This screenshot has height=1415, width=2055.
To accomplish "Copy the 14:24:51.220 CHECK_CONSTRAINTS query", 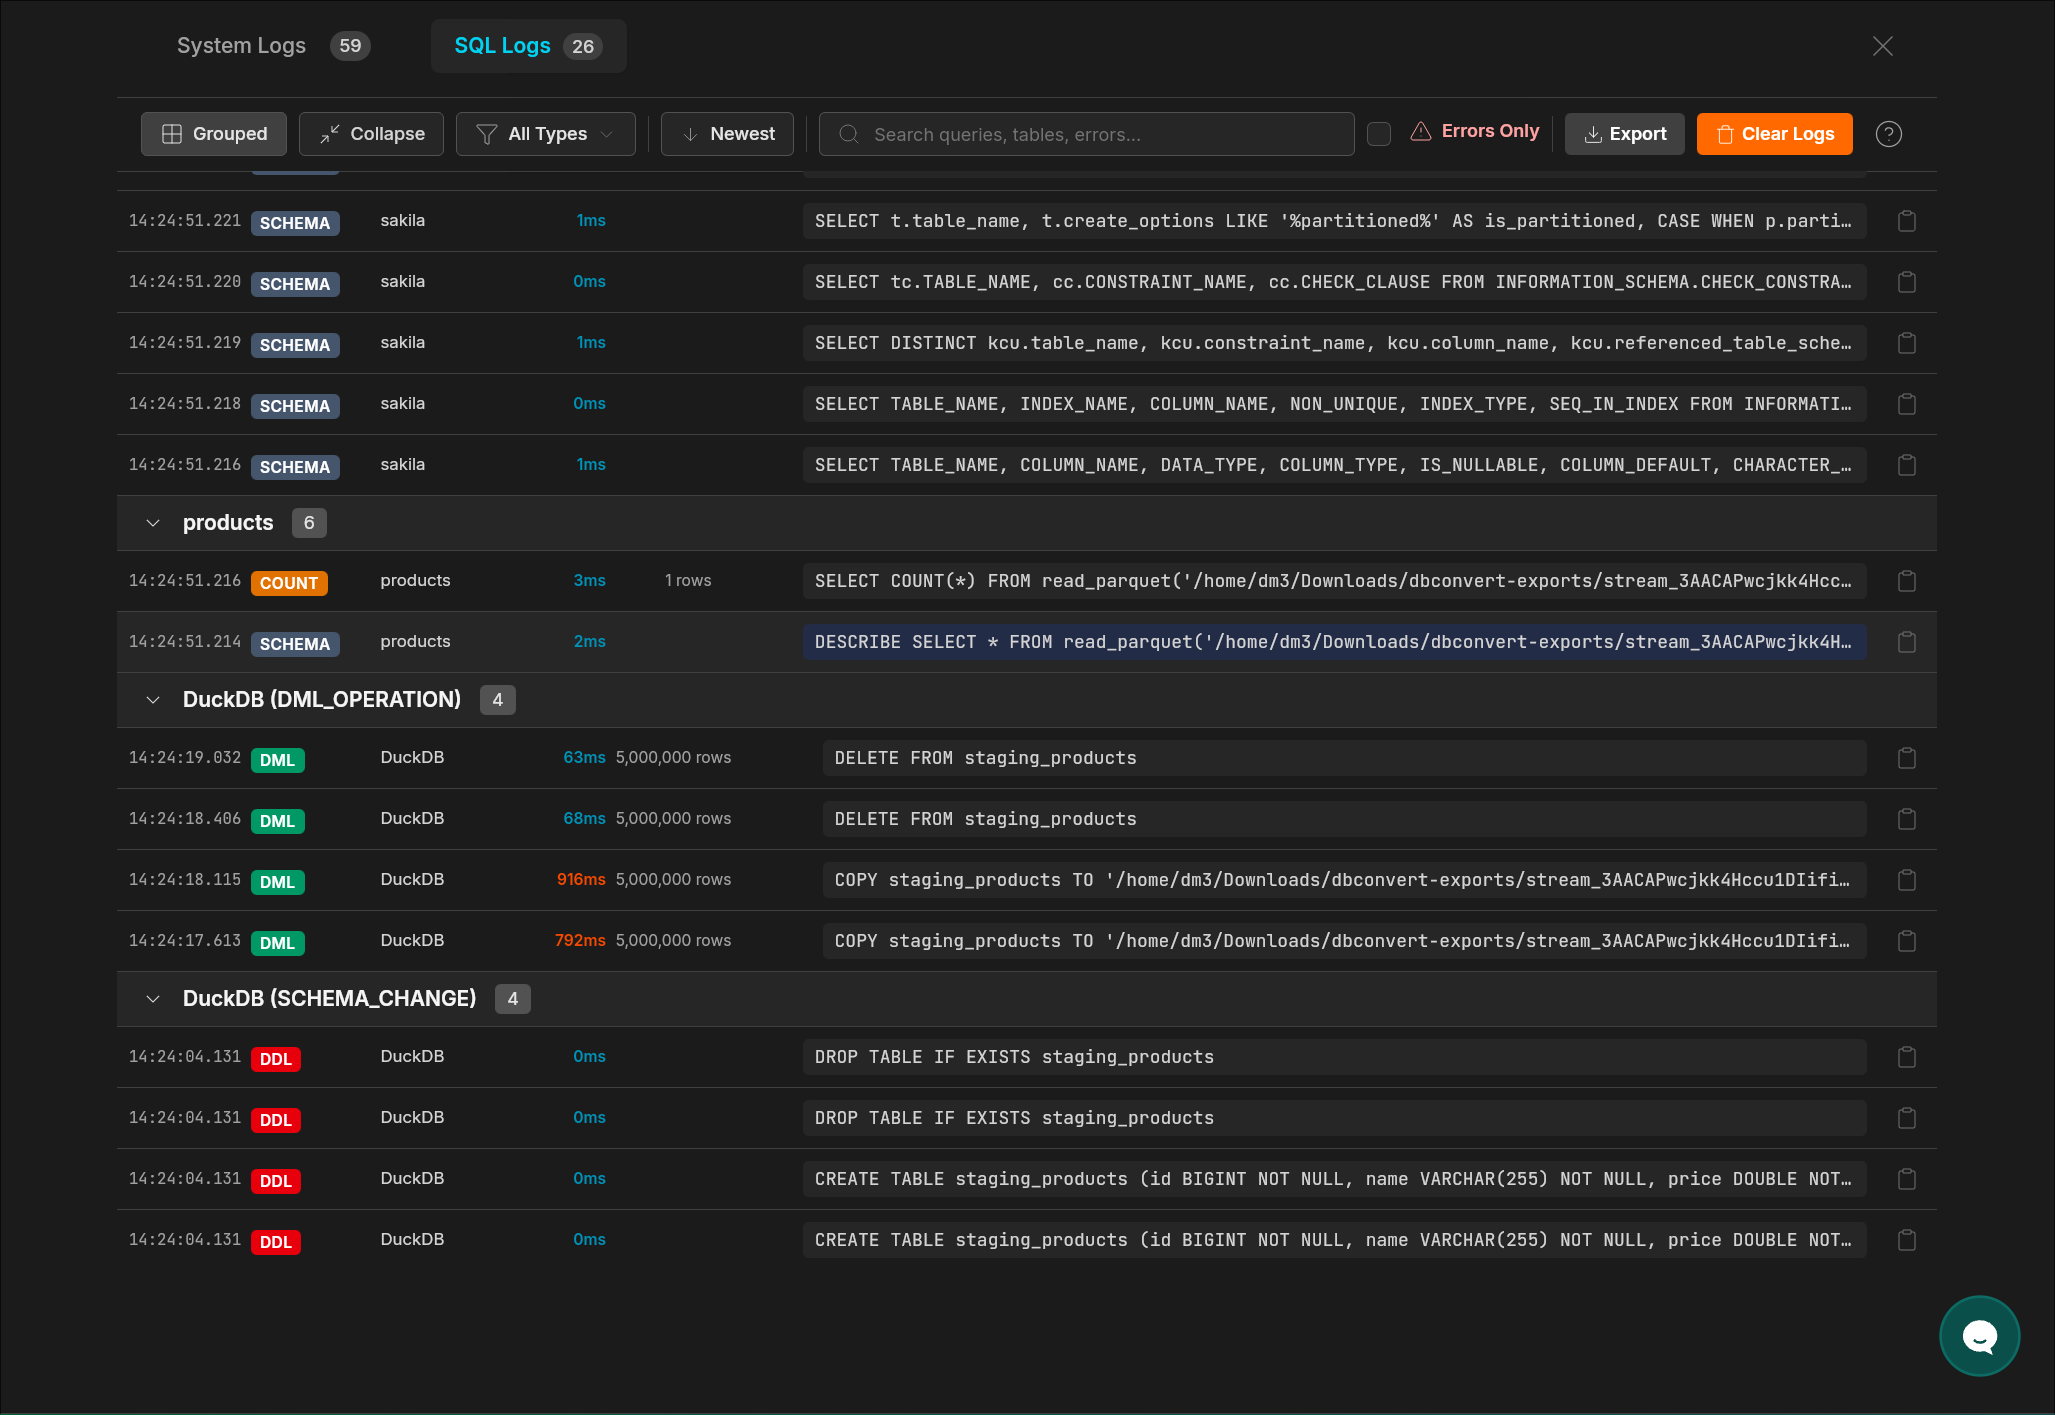I will tap(1906, 282).
